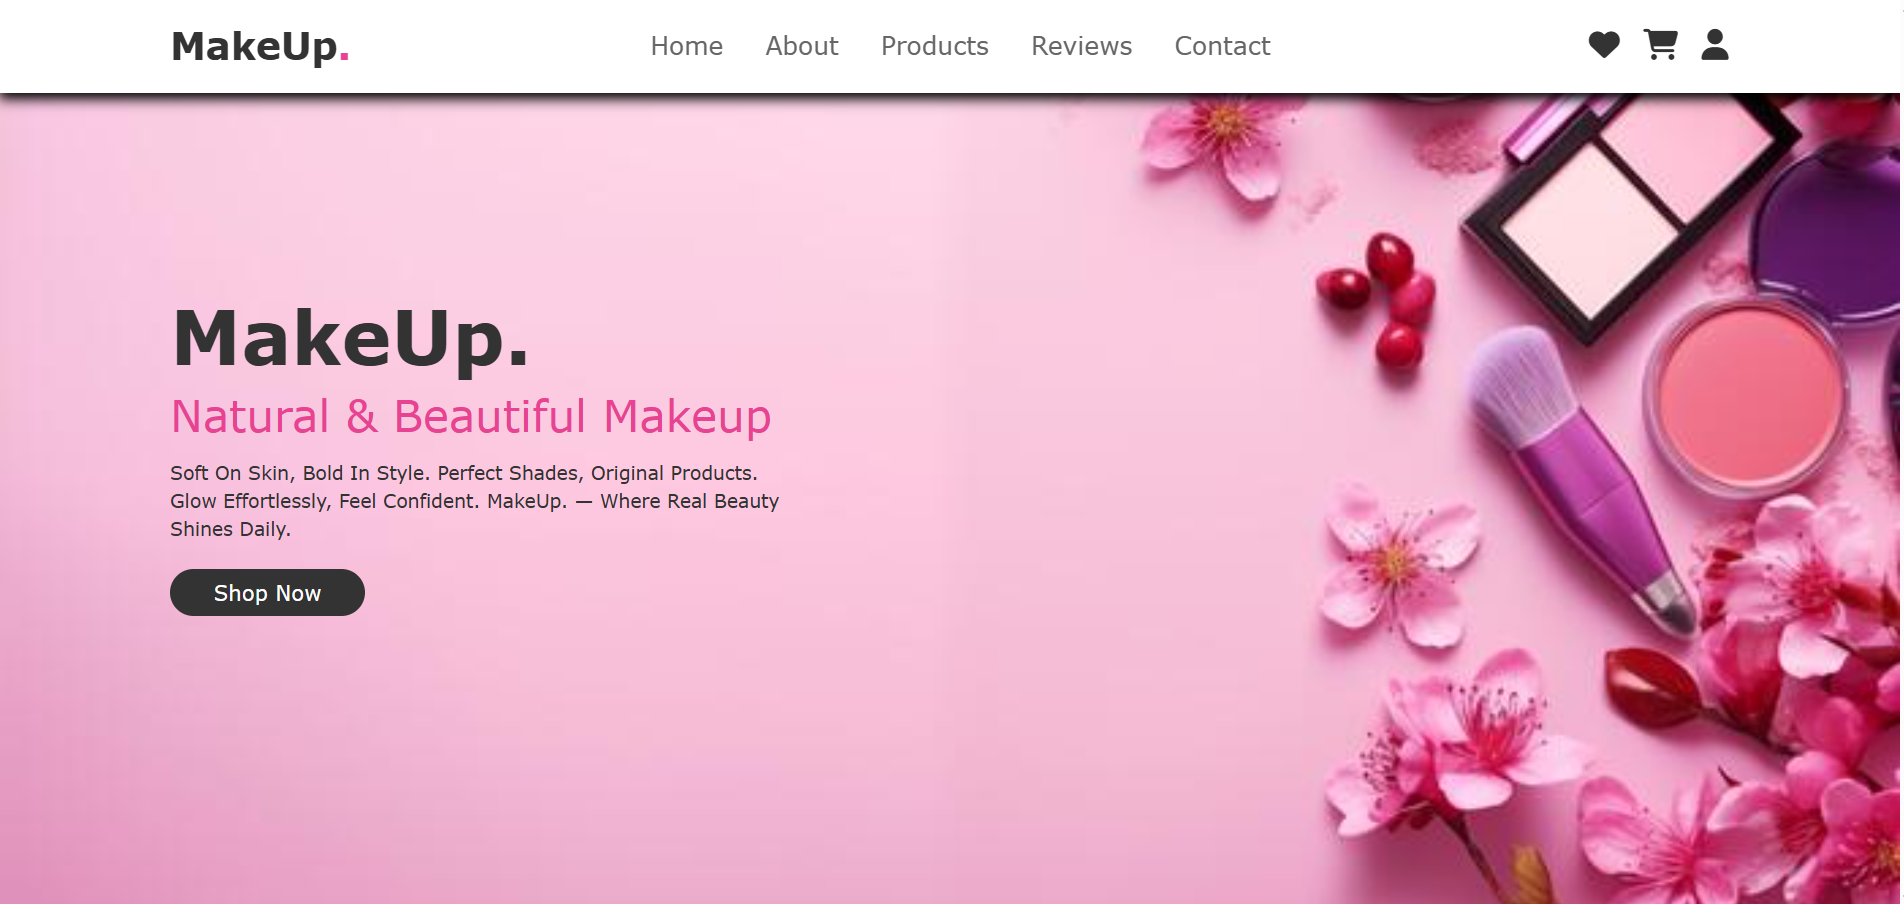This screenshot has height=904, width=1904.
Task: Open the shopping cart icon
Action: click(x=1661, y=45)
